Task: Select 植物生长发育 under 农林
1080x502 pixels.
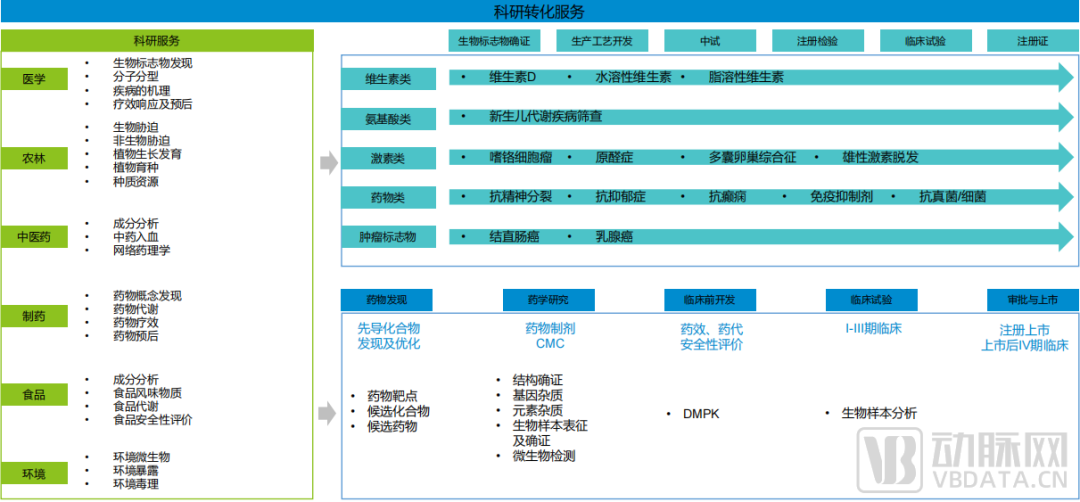Action: (x=147, y=154)
